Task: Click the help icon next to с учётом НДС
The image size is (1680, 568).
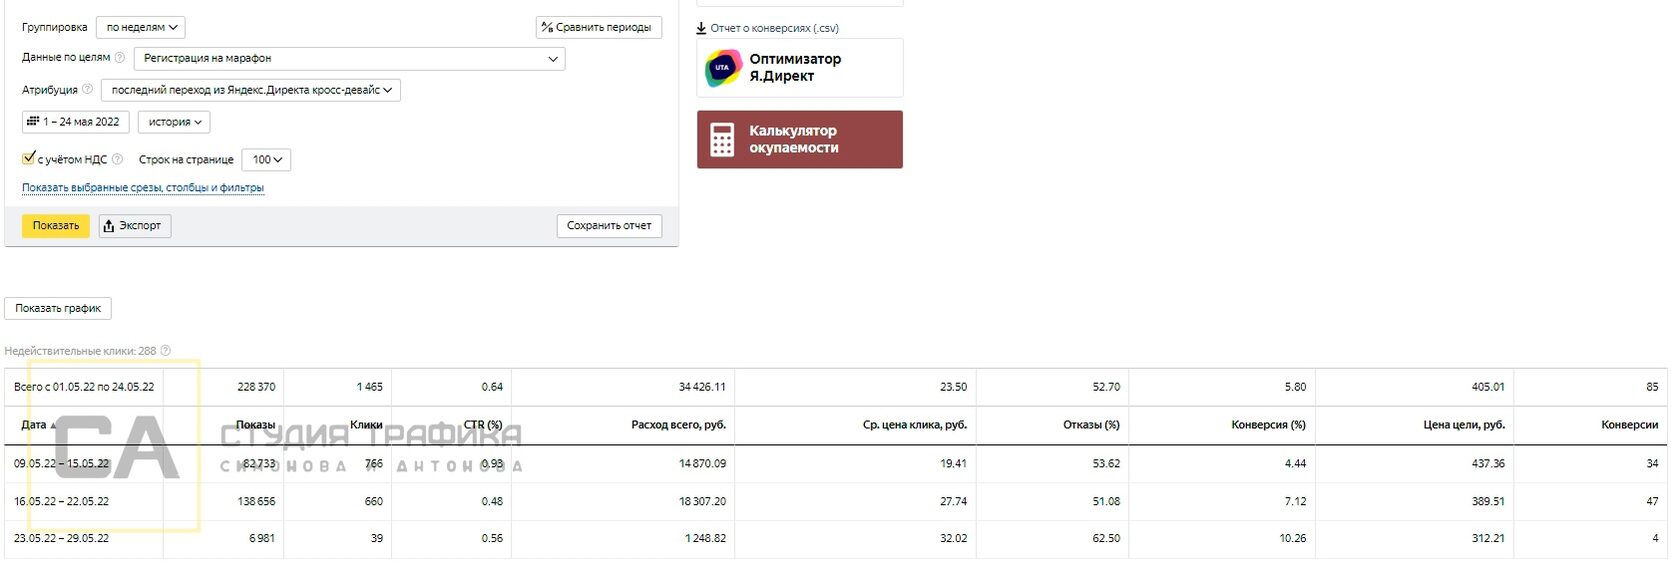Action: (117, 159)
